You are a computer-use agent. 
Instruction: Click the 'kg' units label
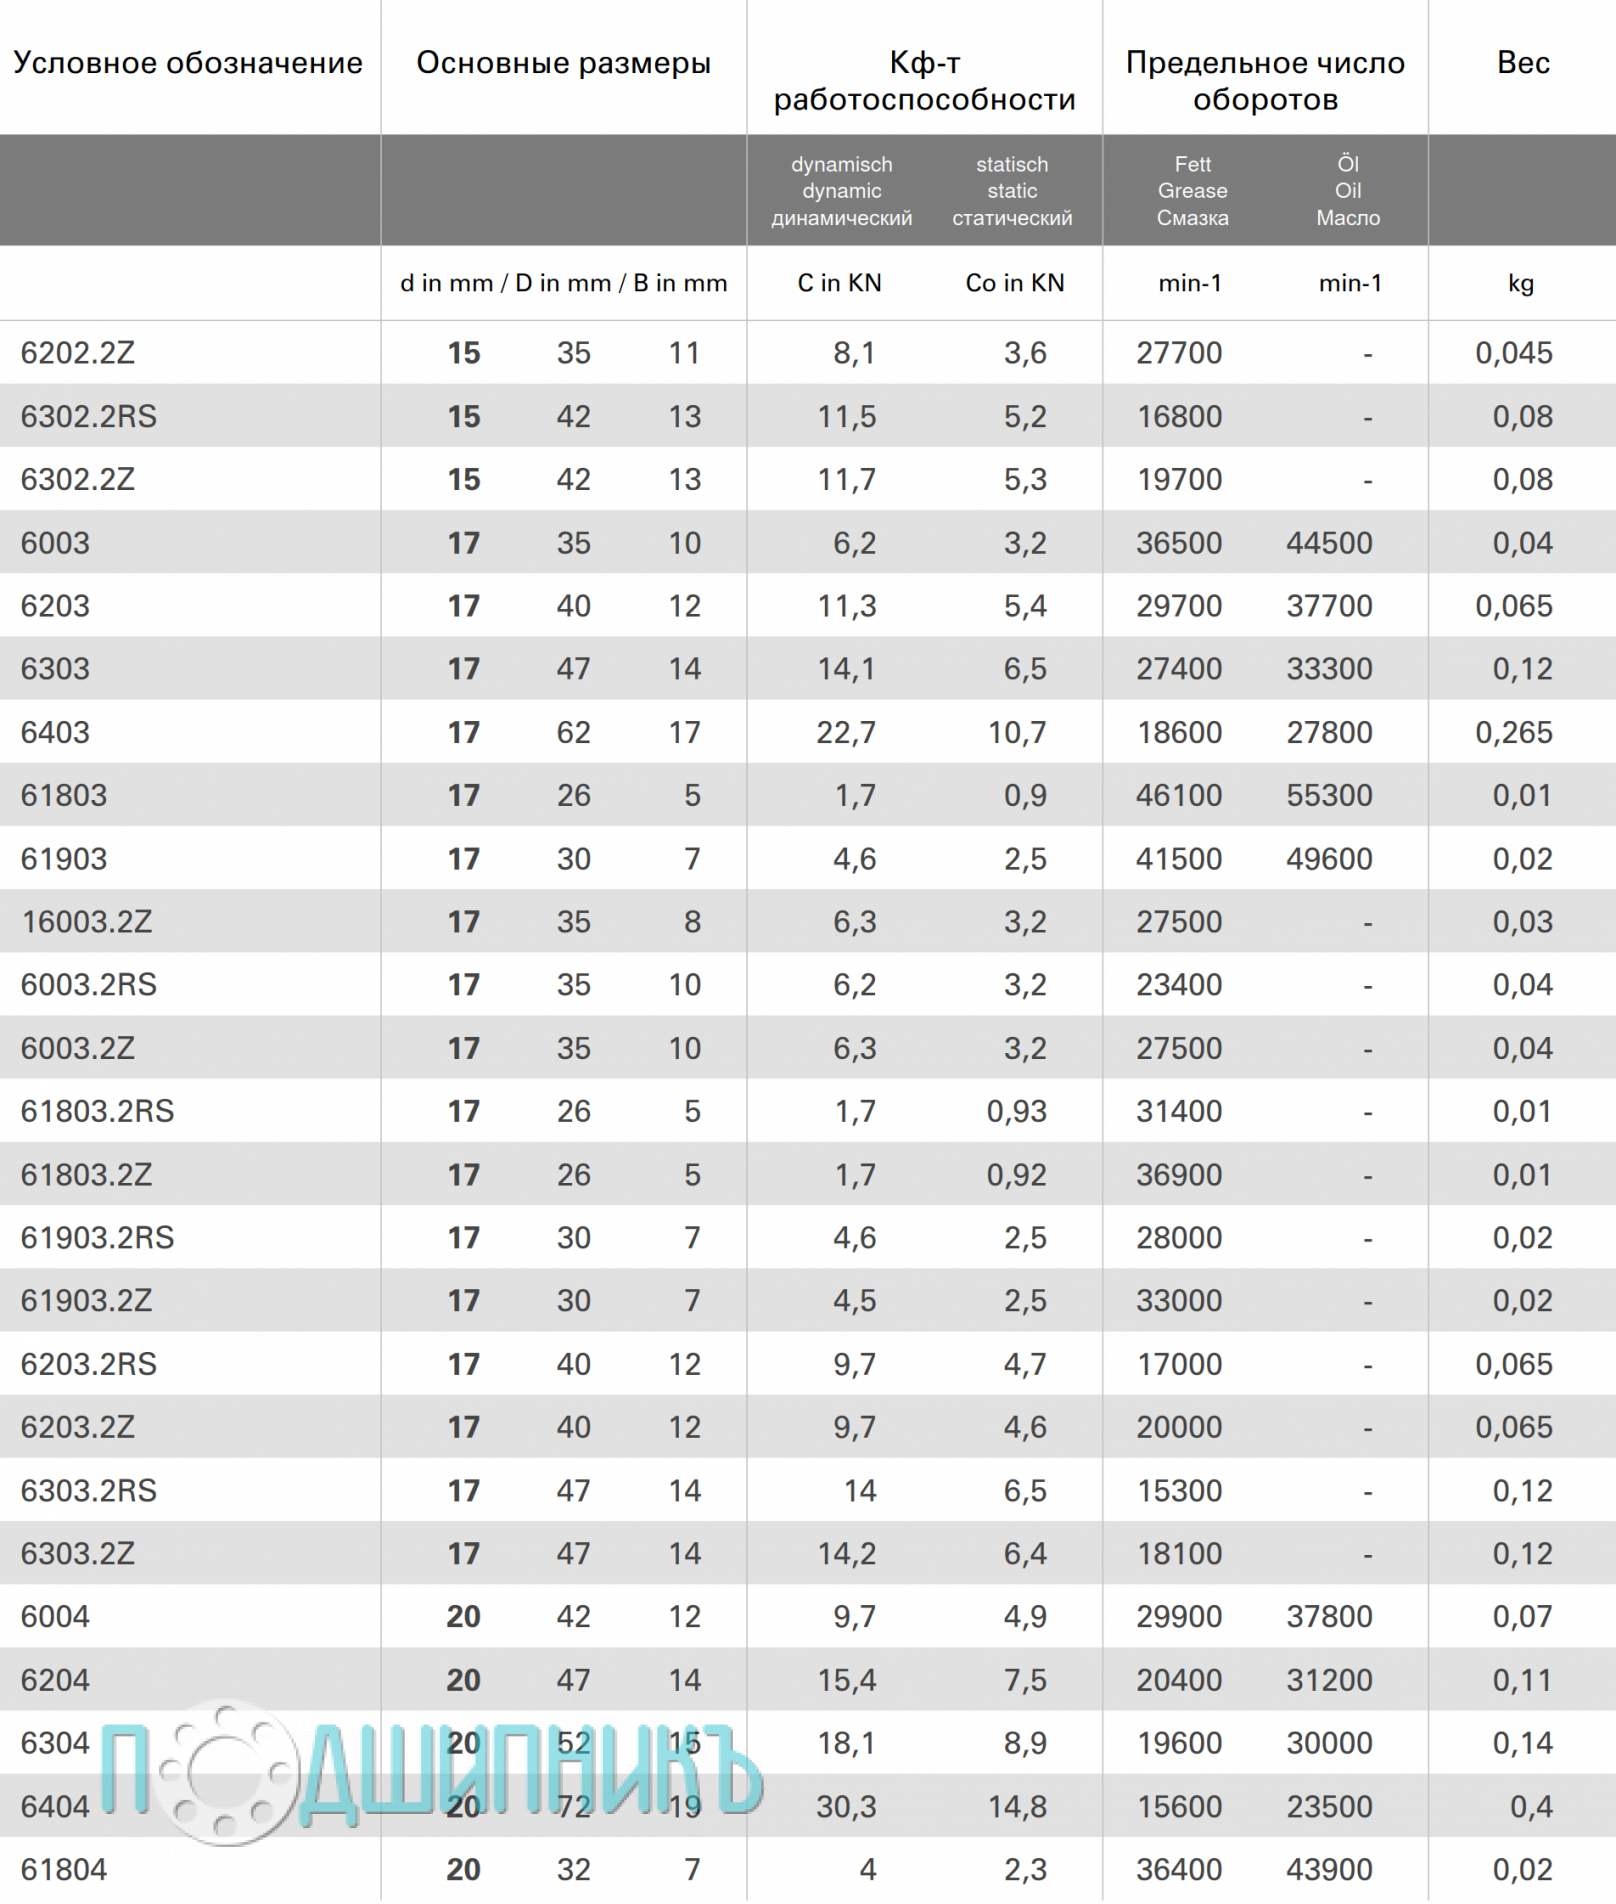tap(1521, 284)
